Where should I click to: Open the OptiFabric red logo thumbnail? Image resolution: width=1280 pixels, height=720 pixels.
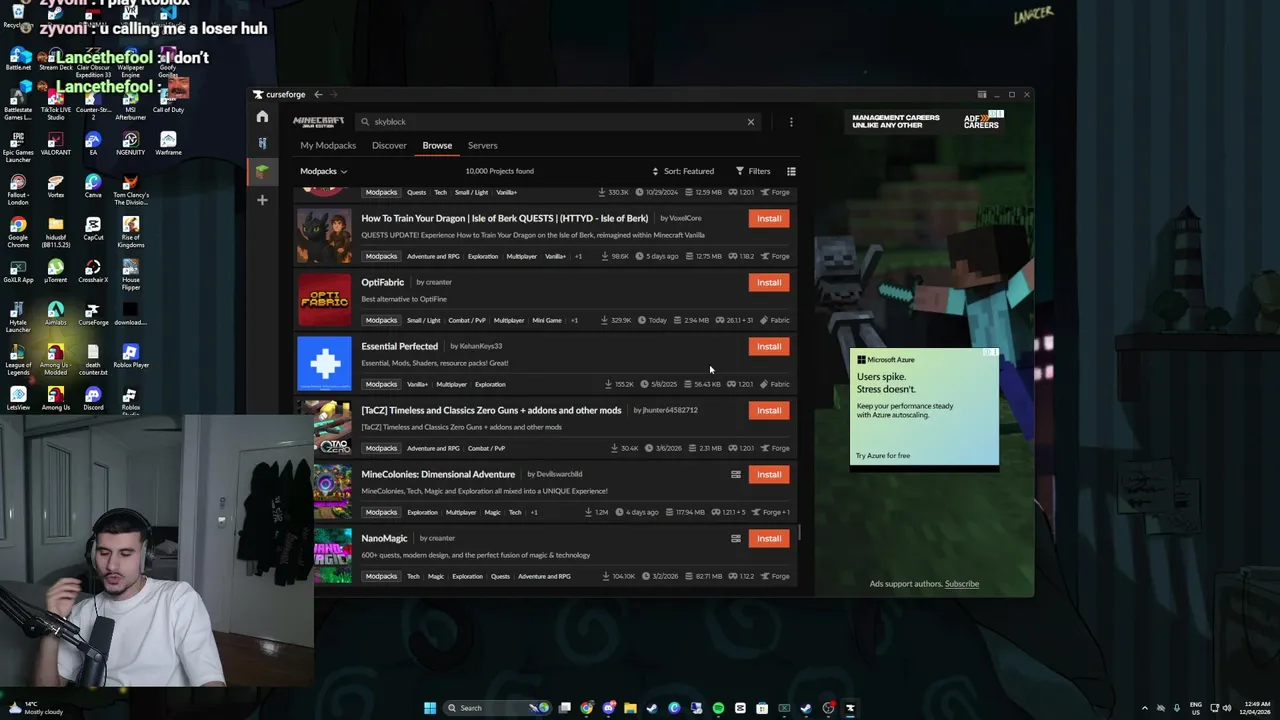tap(324, 300)
